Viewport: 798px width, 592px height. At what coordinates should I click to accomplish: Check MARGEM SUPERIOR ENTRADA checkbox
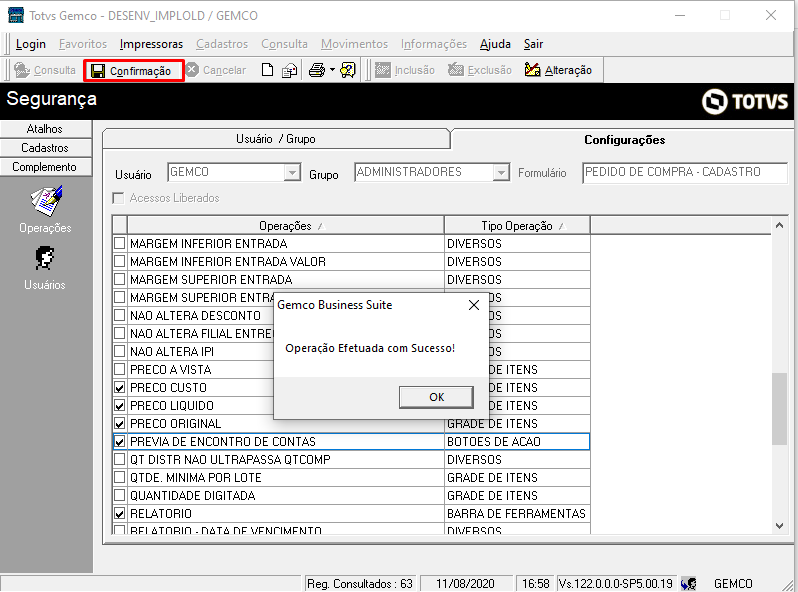pyautogui.click(x=120, y=279)
